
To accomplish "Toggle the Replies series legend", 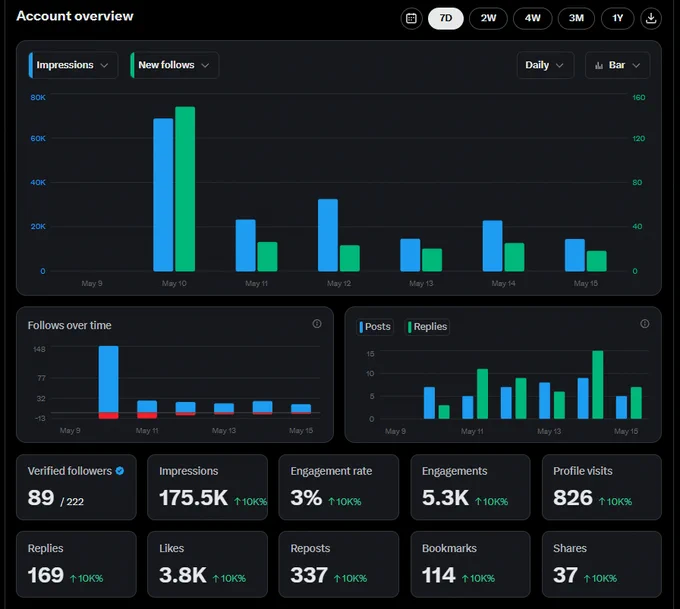I will (427, 327).
